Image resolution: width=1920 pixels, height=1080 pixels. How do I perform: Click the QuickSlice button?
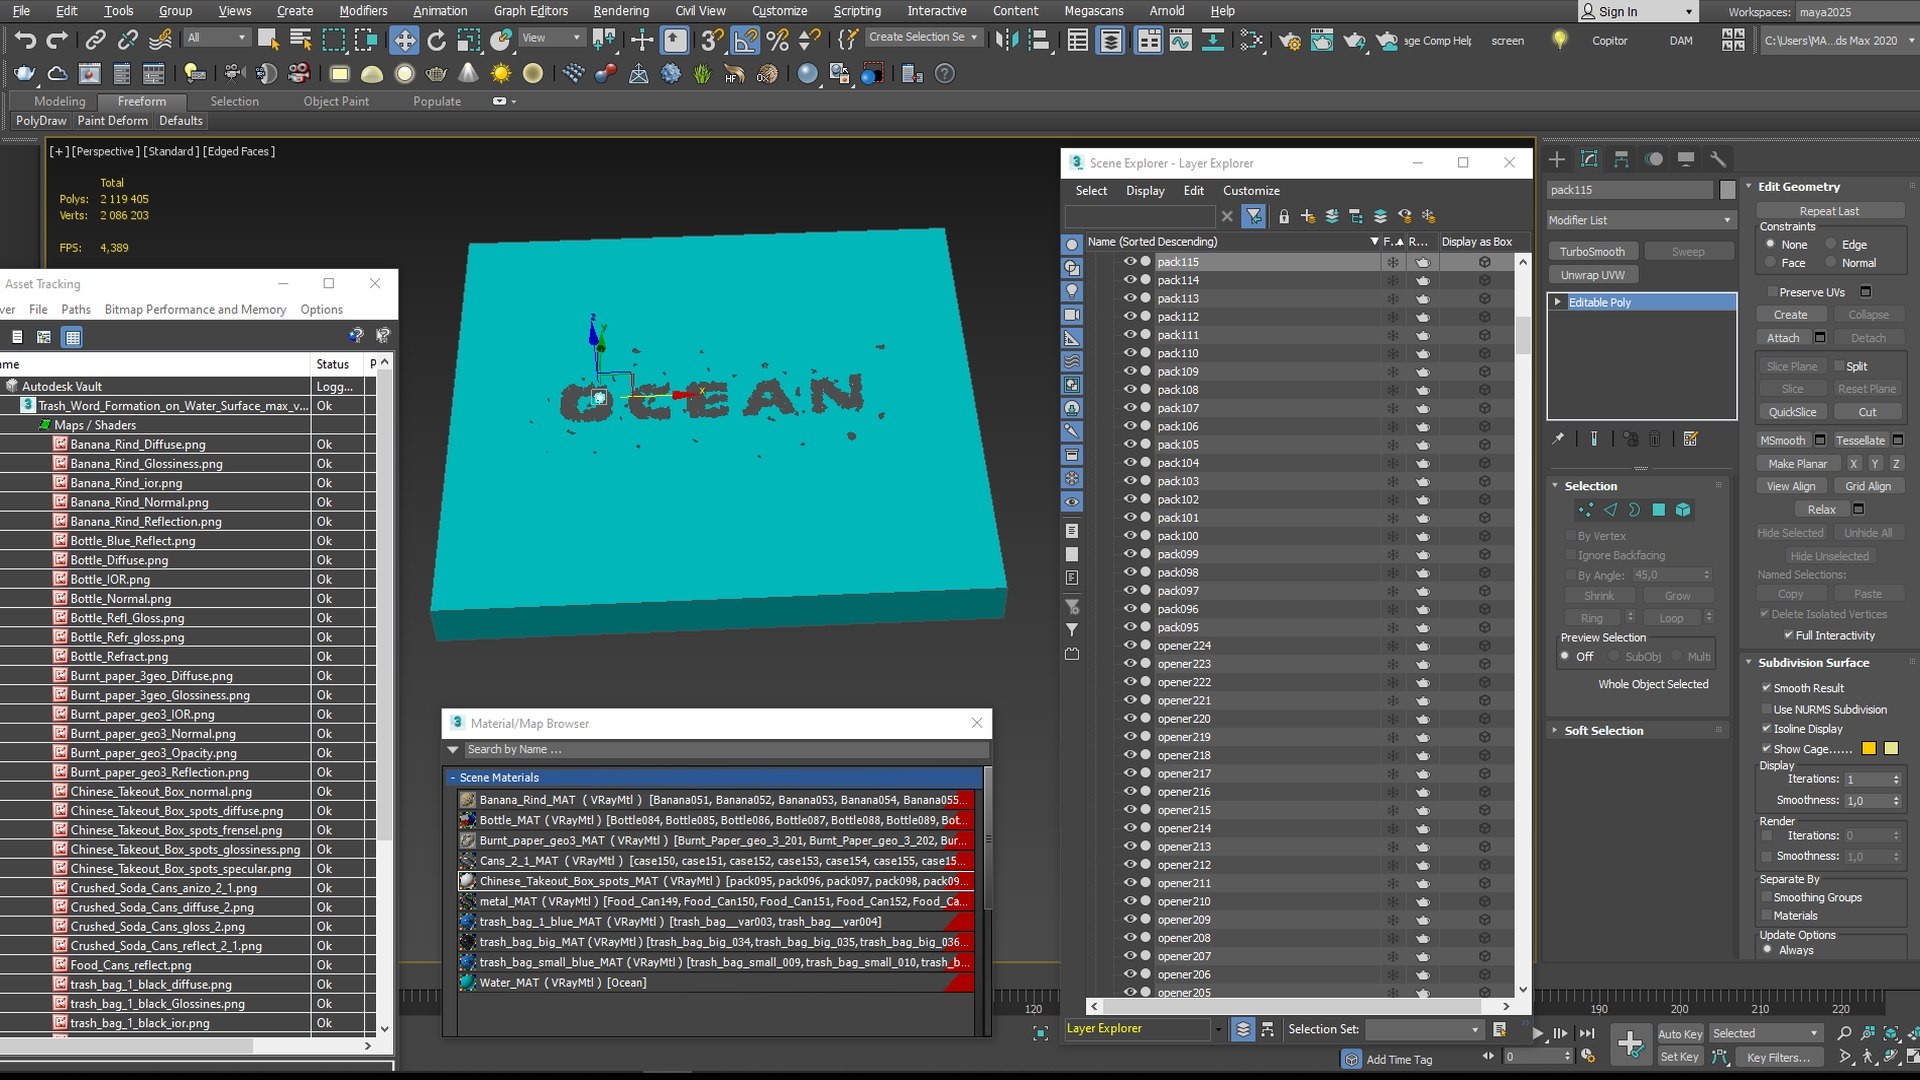1792,412
